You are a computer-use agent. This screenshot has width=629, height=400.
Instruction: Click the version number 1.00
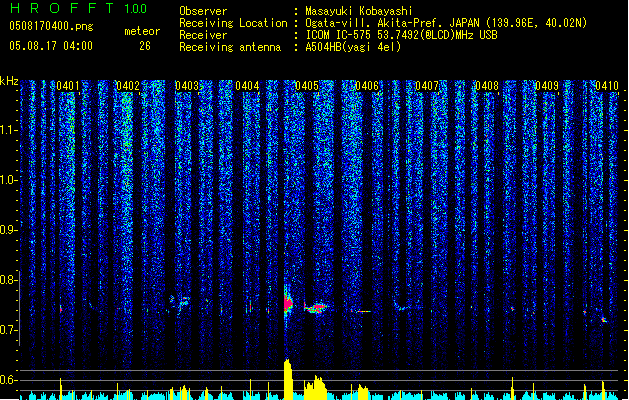(x=135, y=9)
